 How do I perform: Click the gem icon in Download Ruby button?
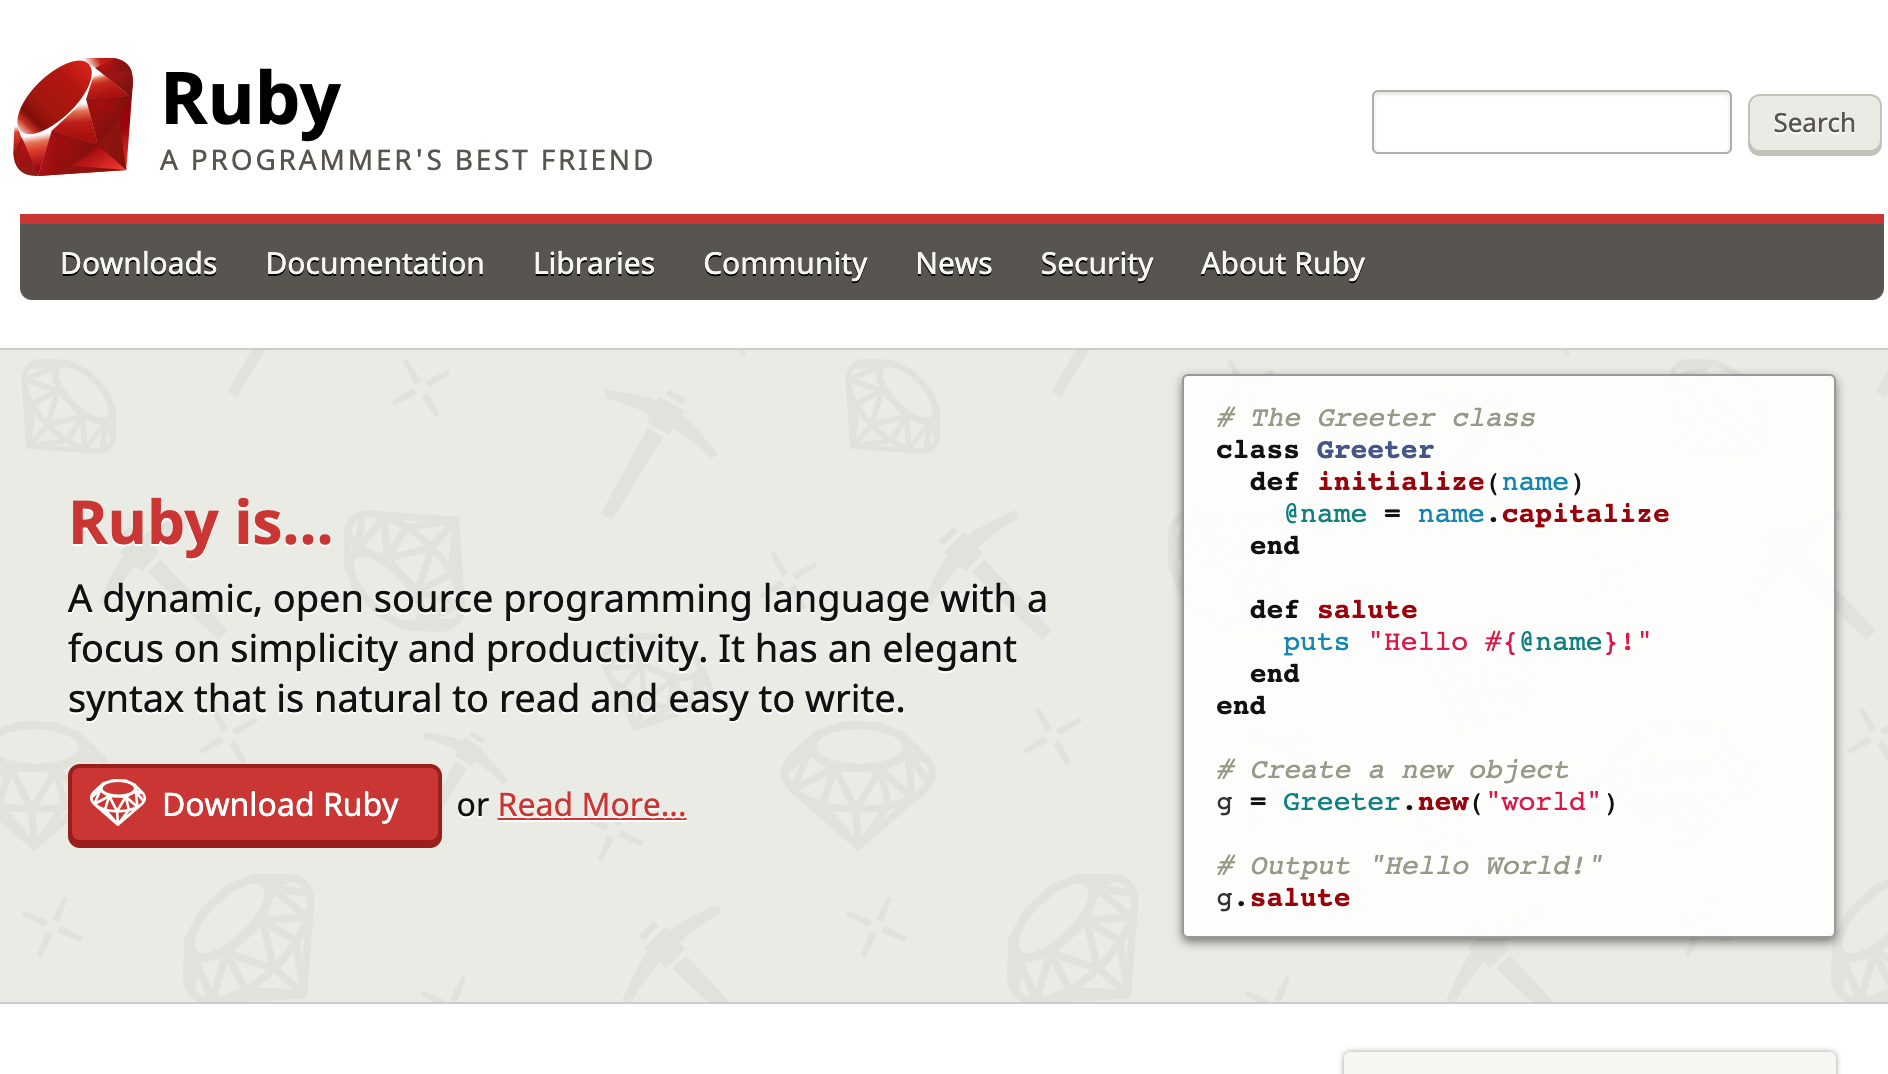point(118,803)
